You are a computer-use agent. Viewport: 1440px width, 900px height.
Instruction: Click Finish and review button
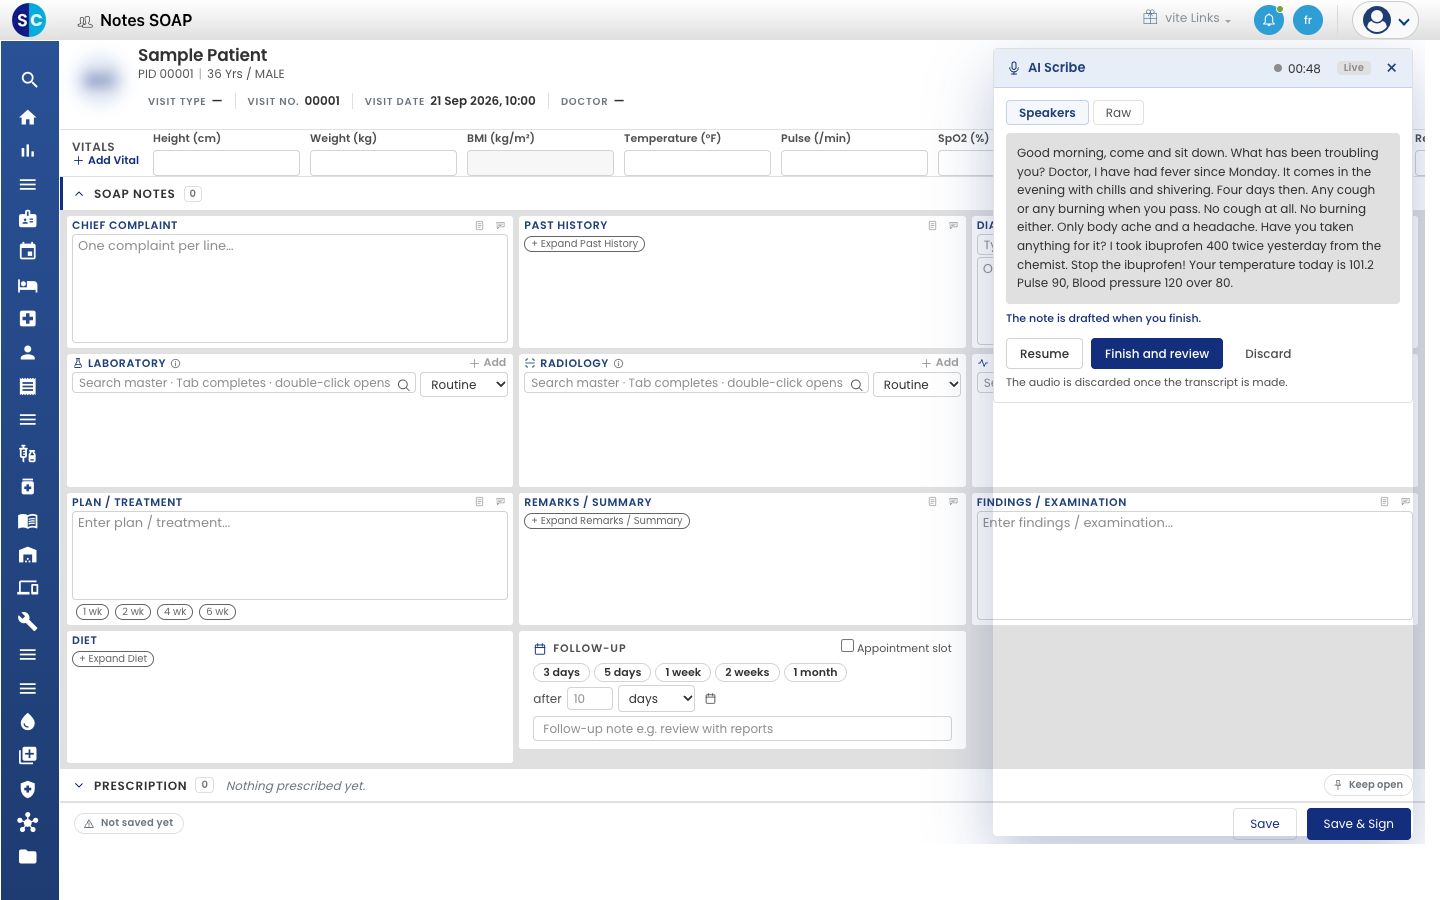[x=1157, y=354]
